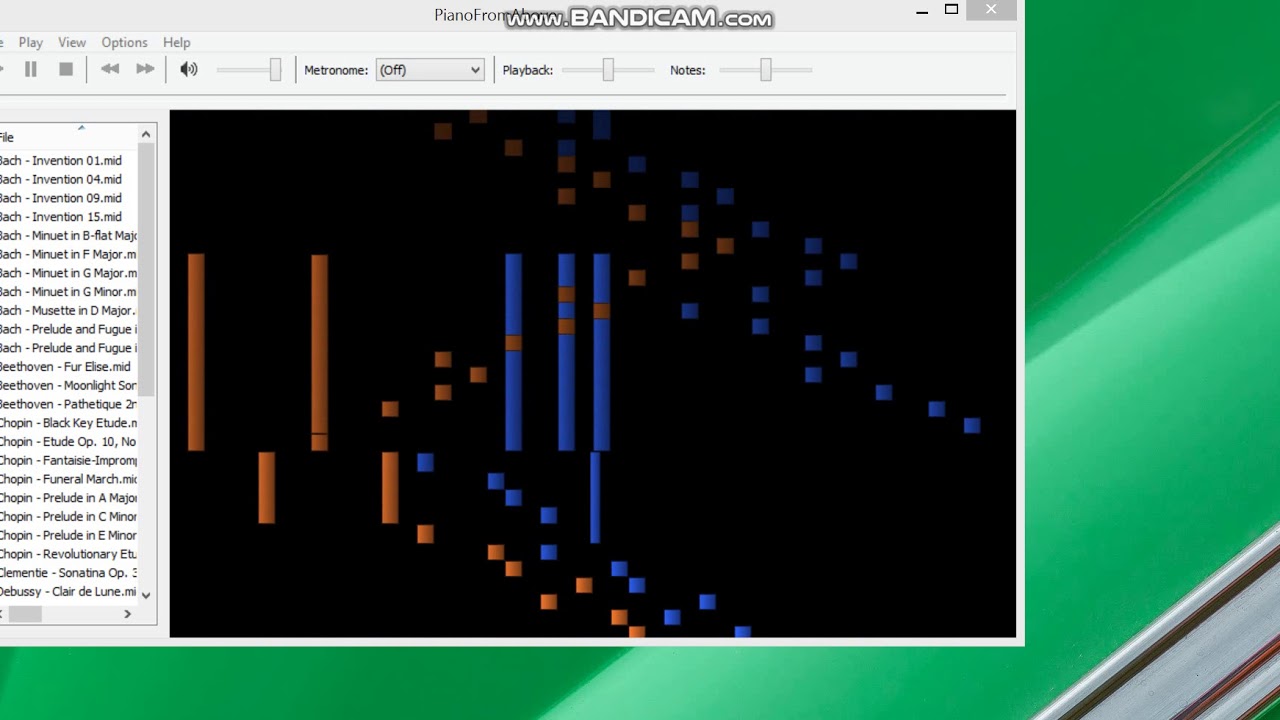Select Chopin - Etude Op. 10

pyautogui.click(x=68, y=441)
